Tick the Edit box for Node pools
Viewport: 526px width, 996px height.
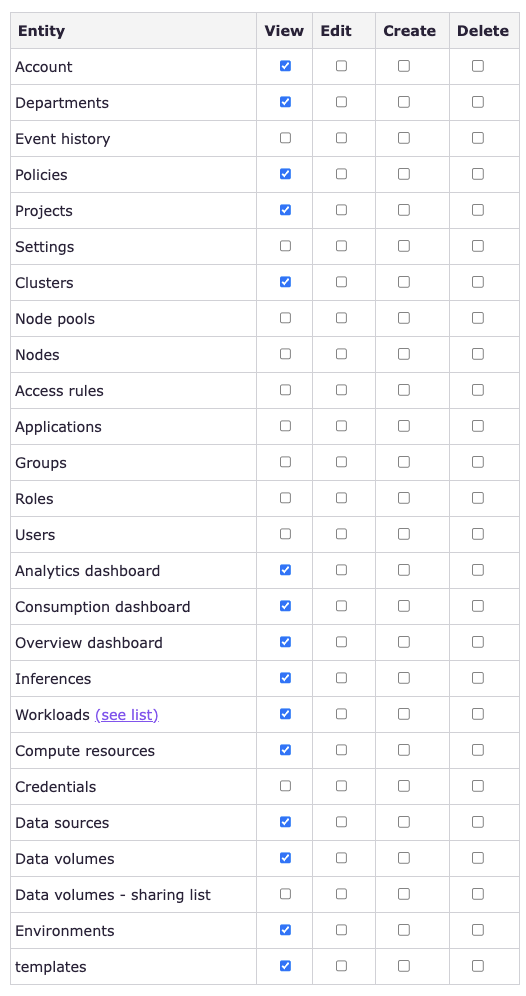point(342,318)
